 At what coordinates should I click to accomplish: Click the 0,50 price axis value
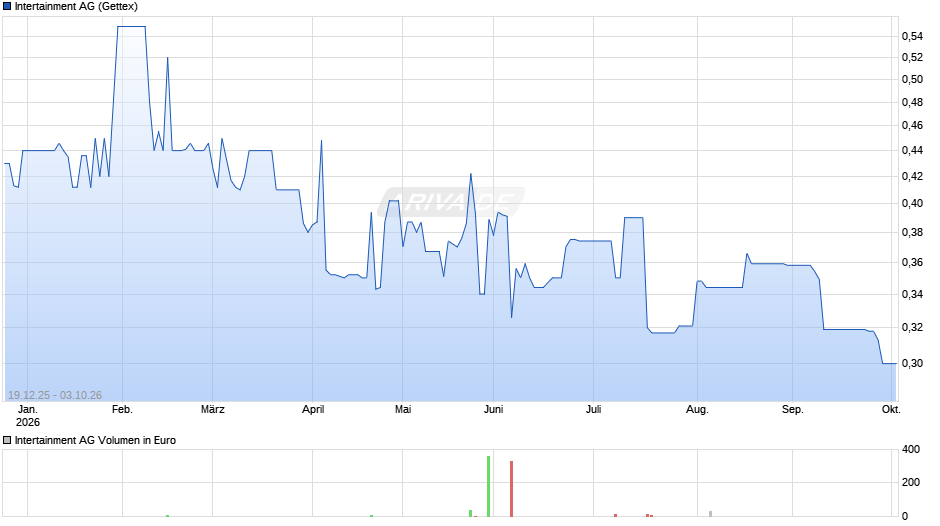tap(912, 79)
